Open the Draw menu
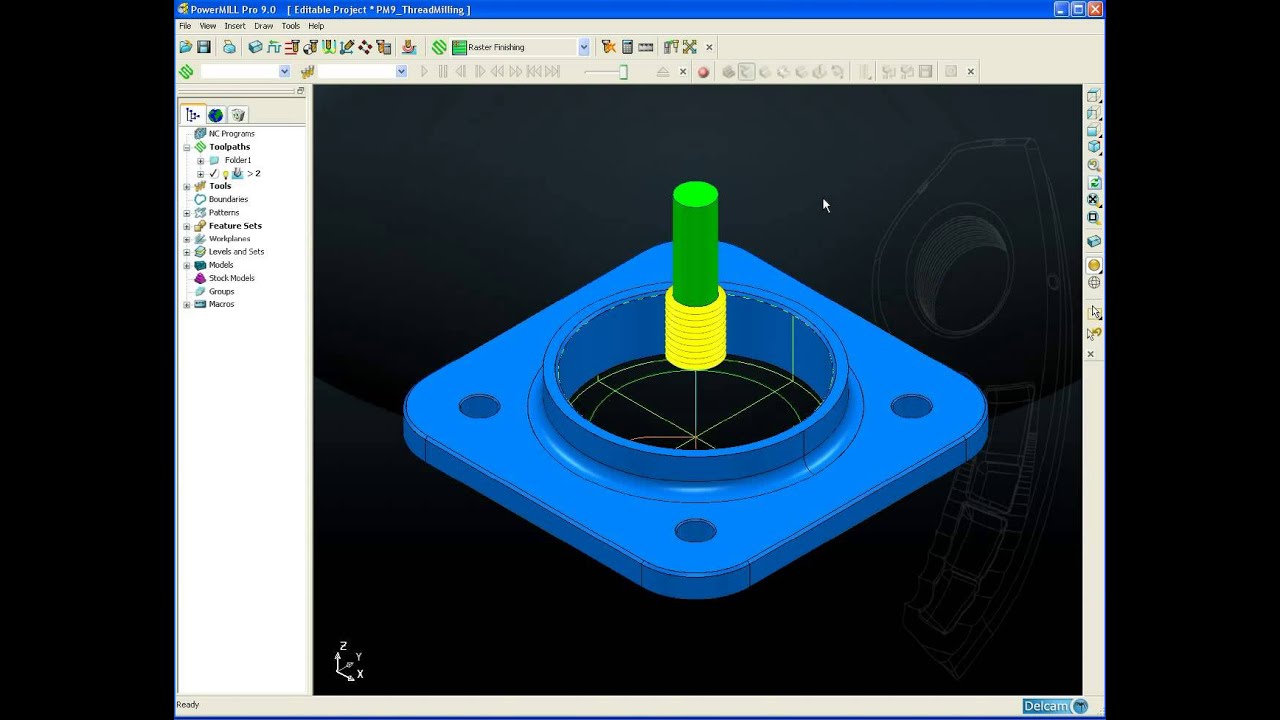 tap(263, 26)
